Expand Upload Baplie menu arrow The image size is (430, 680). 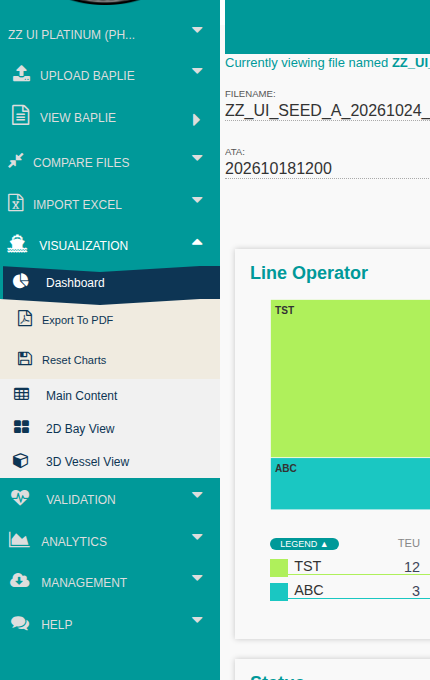click(197, 71)
